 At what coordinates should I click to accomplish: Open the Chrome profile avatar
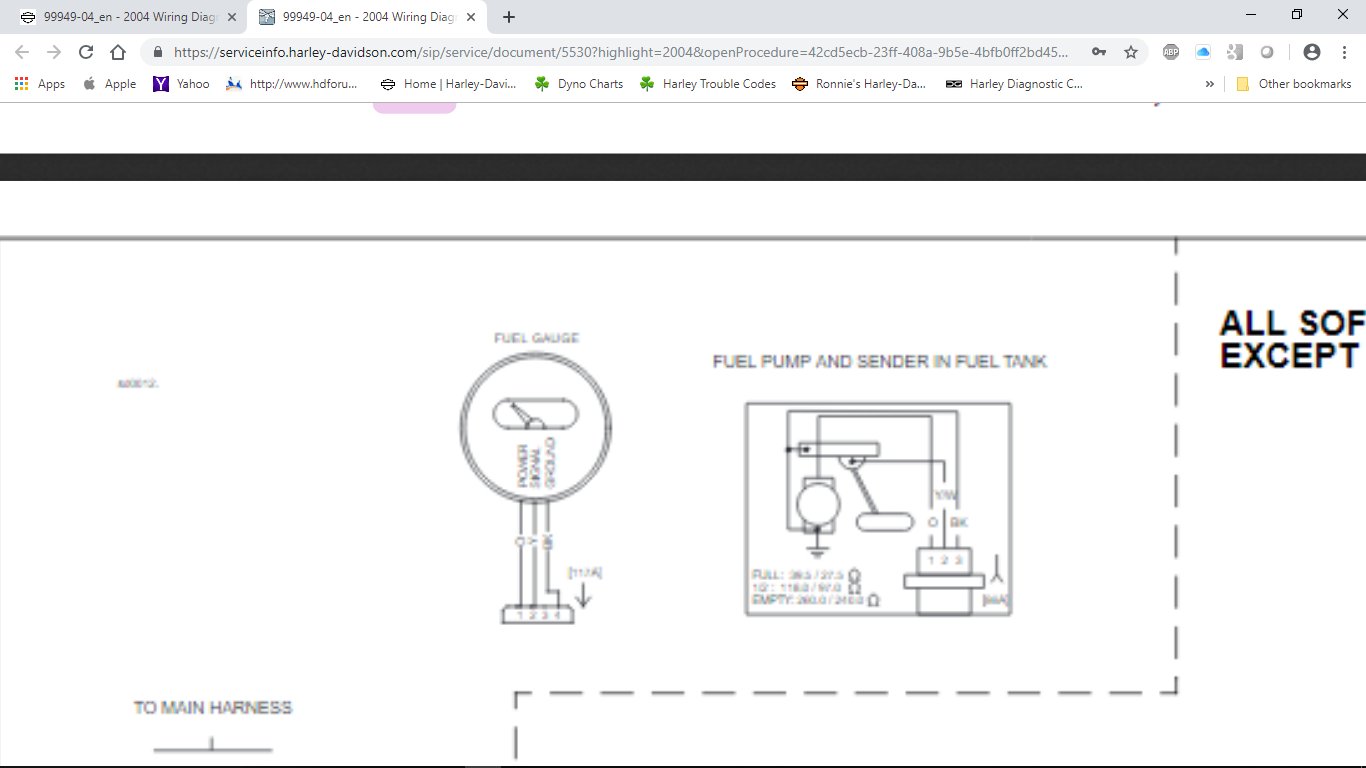click(1312, 52)
